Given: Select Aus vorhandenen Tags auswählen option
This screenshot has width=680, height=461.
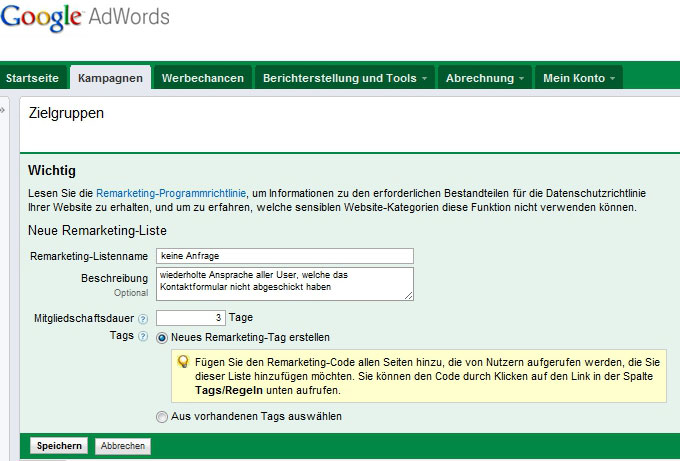Looking at the screenshot, I should (162, 417).
